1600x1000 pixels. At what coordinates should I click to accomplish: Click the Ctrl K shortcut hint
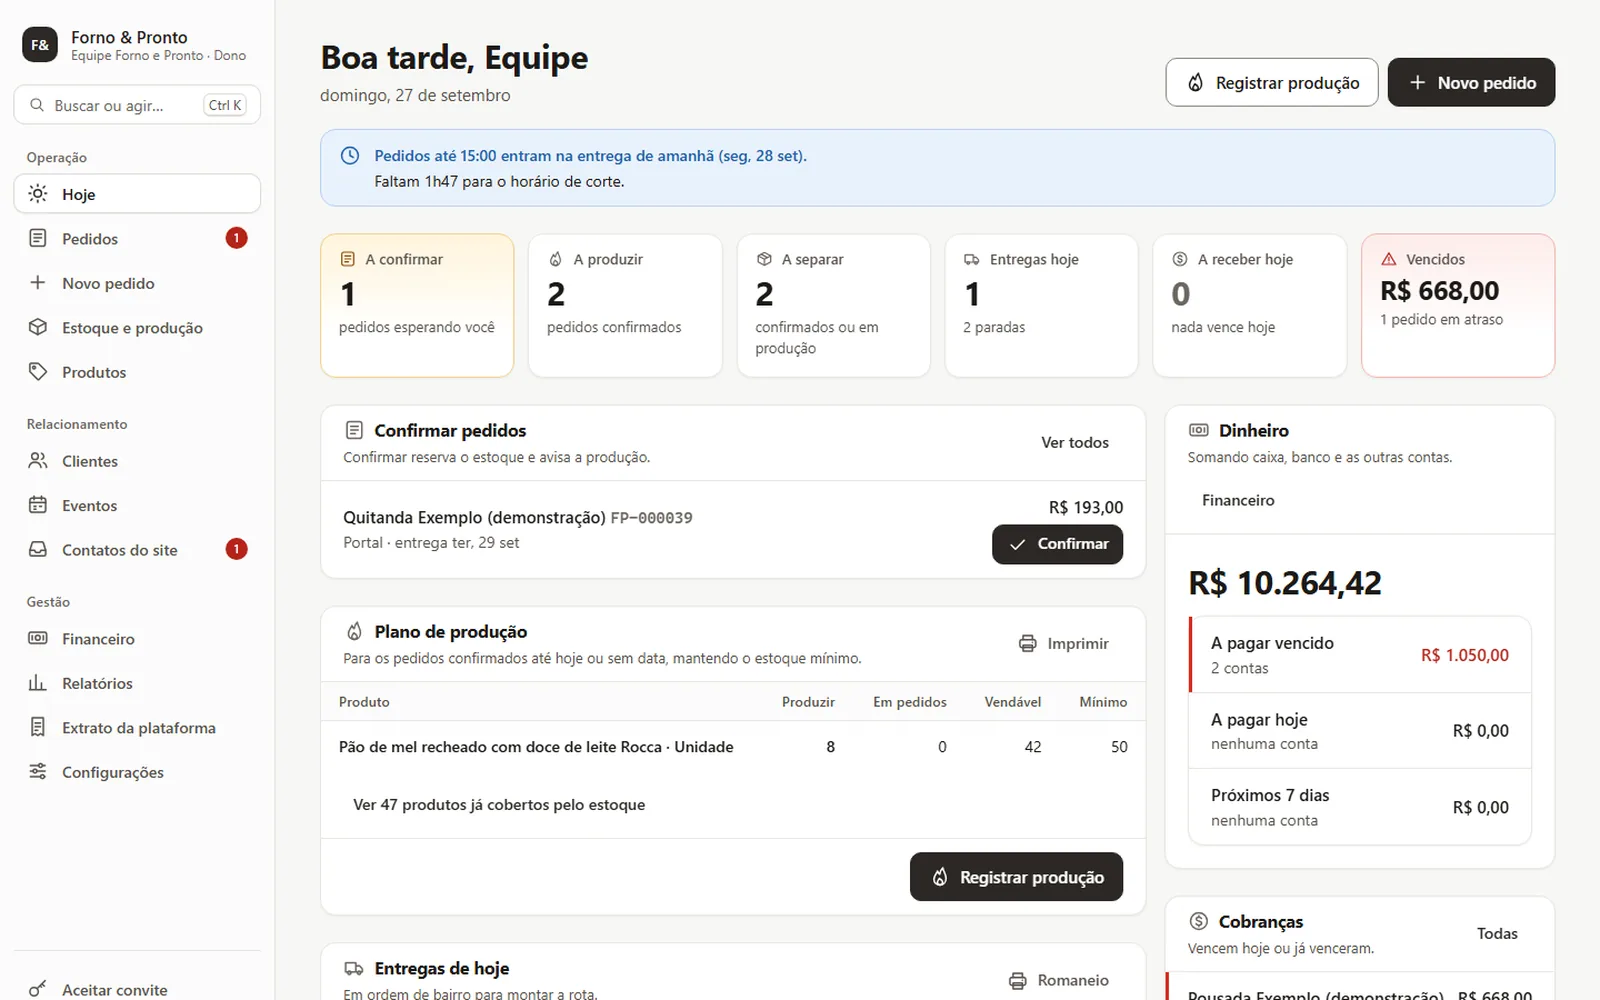click(225, 105)
